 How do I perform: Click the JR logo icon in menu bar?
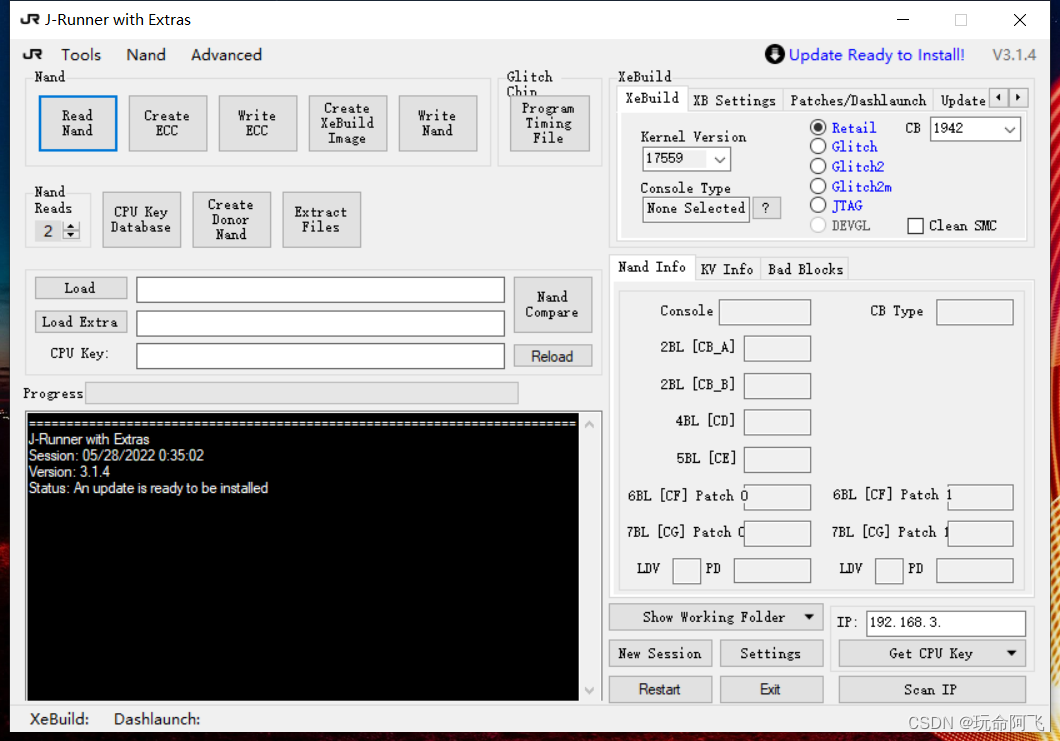32,55
